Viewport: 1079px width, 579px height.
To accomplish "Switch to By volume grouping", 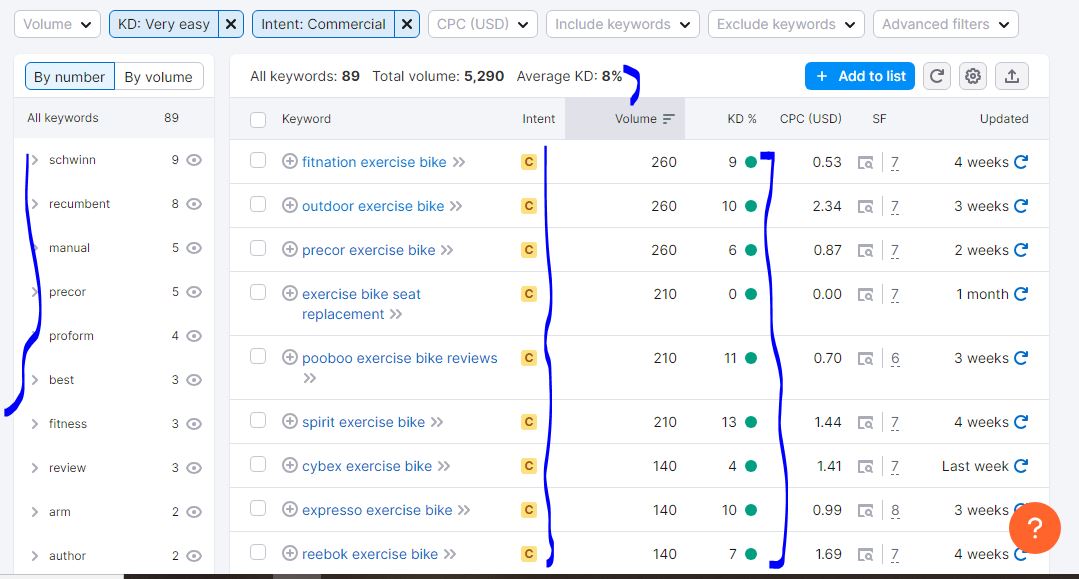I will click(158, 76).
